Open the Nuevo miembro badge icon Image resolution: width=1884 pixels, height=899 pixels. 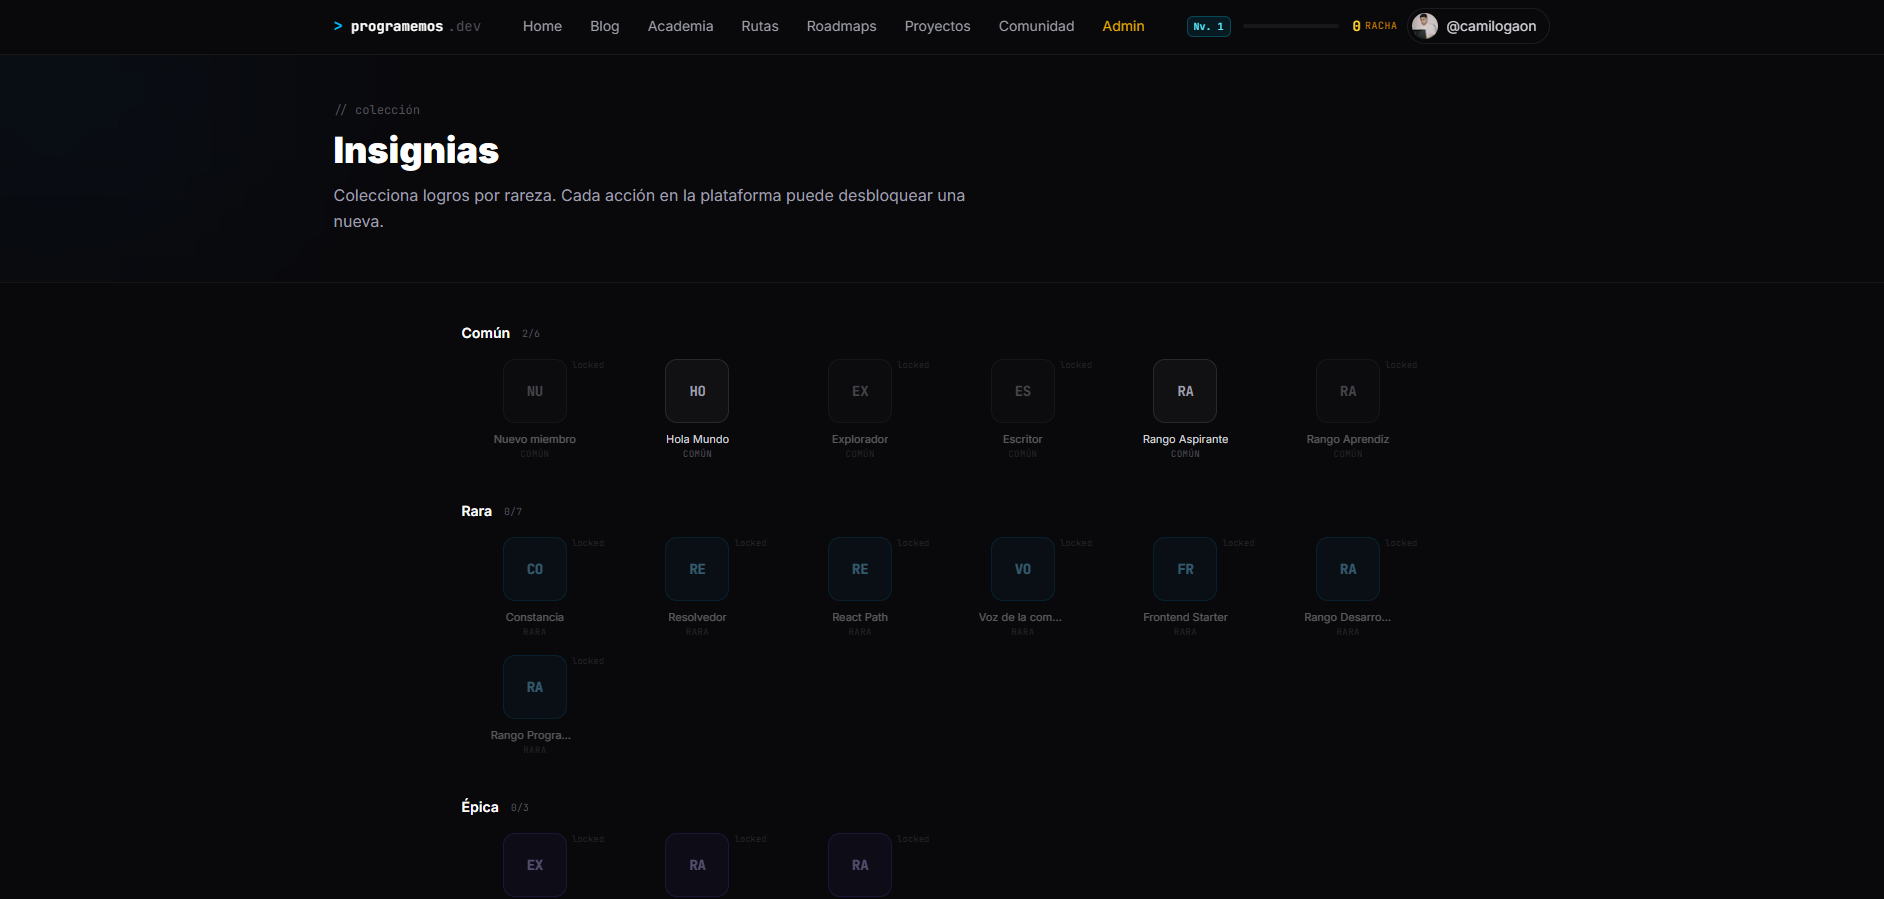535,391
